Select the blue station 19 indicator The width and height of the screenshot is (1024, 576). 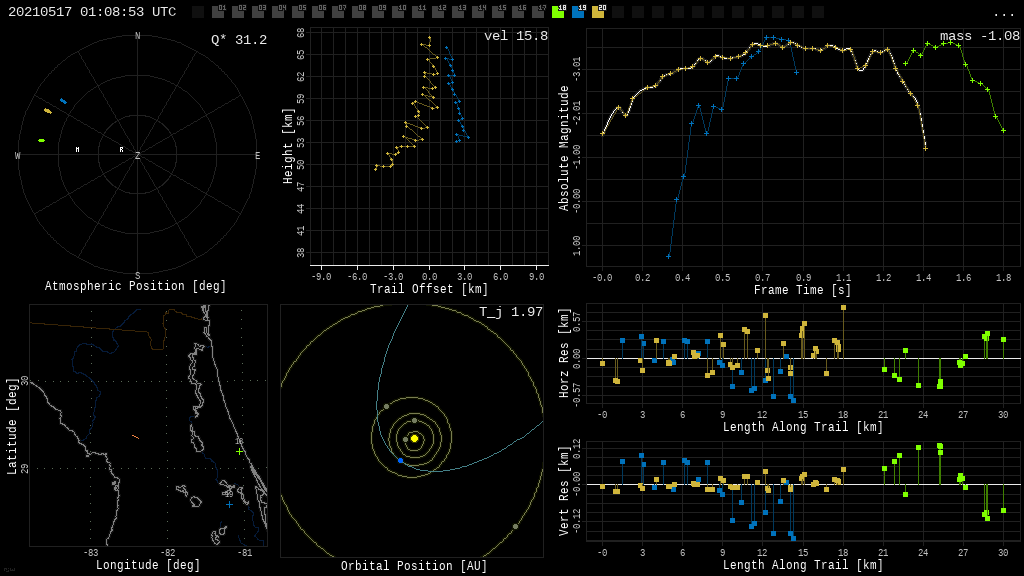coord(578,12)
